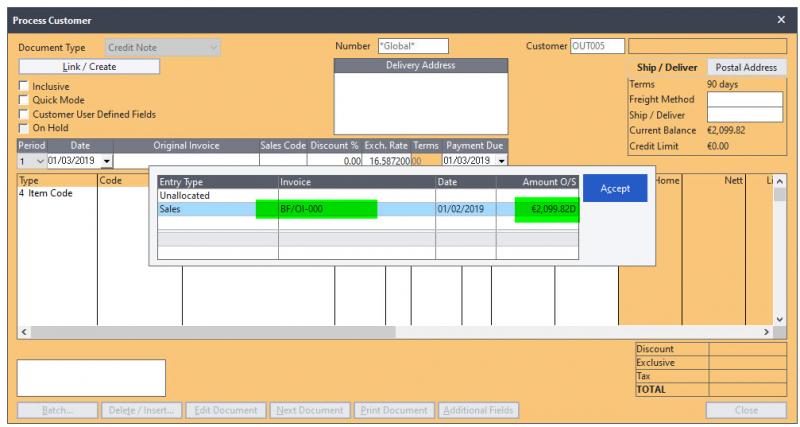Screen dimensions: 800x427
Task: Click the Freight Method input field
Action: coord(744,100)
